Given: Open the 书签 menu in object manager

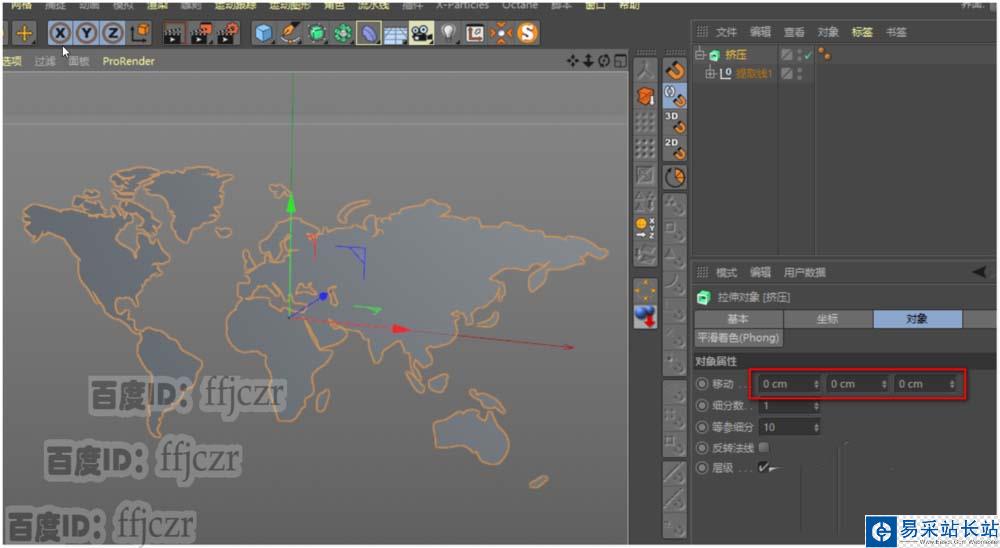Looking at the screenshot, I should click(x=896, y=32).
